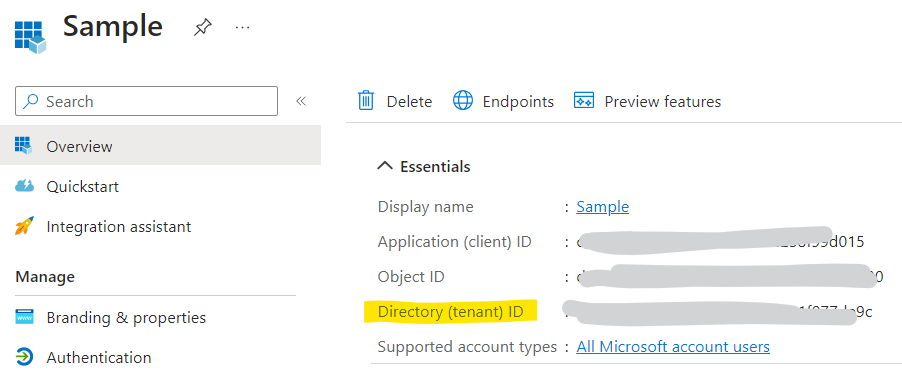Collapse the sidebar with double chevron
Viewport: 902px width, 372px height.
coord(301,101)
